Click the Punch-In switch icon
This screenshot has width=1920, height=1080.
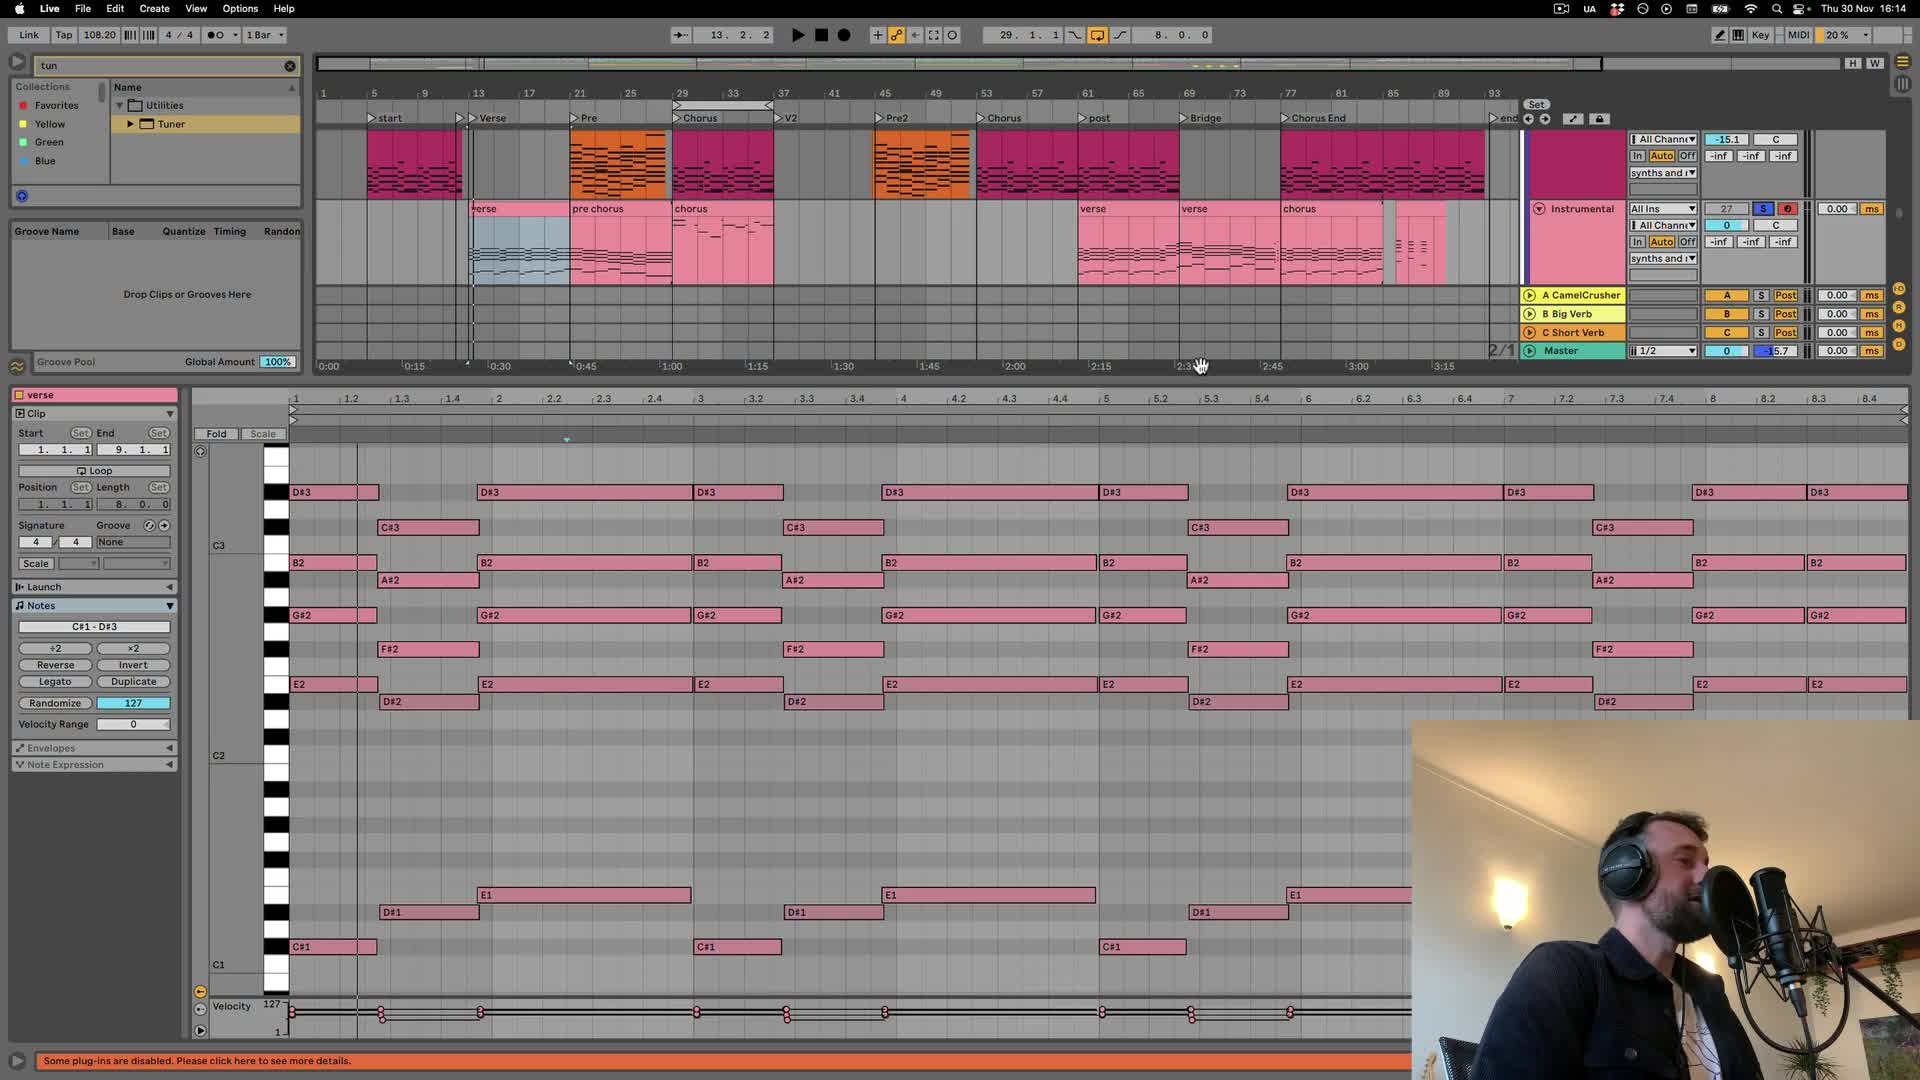coord(1075,35)
